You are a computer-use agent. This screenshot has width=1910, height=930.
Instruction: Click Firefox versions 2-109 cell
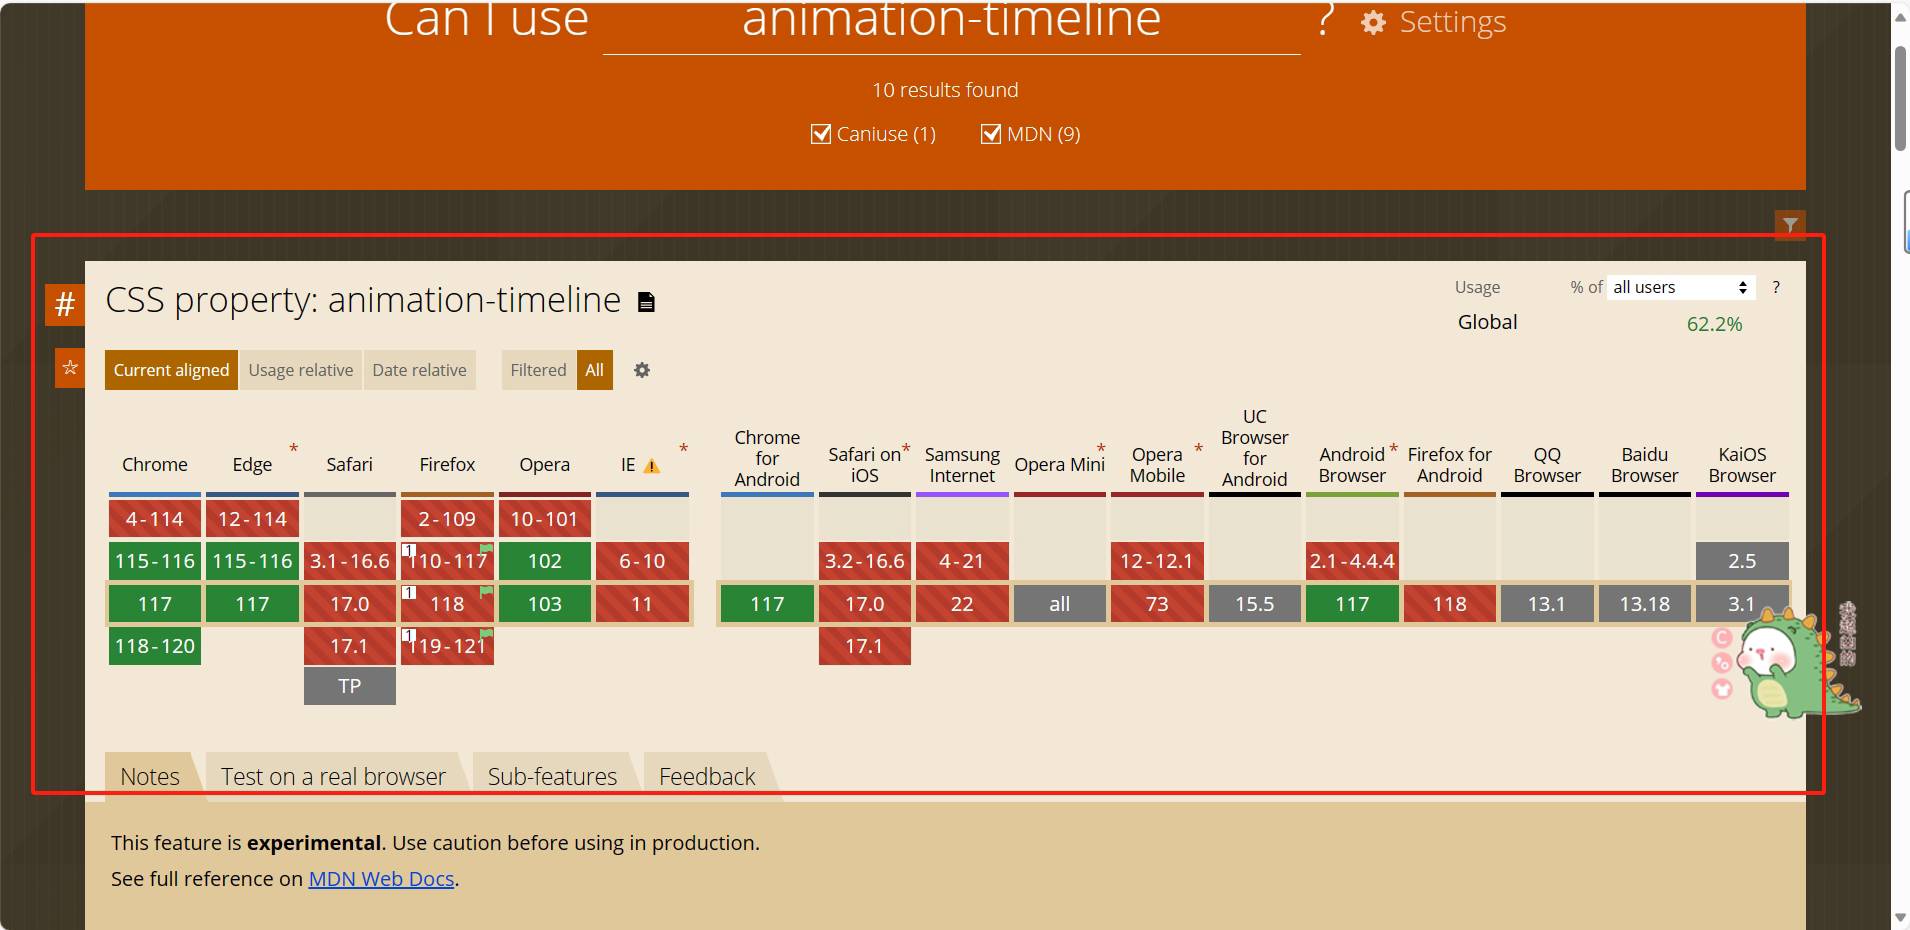point(447,519)
